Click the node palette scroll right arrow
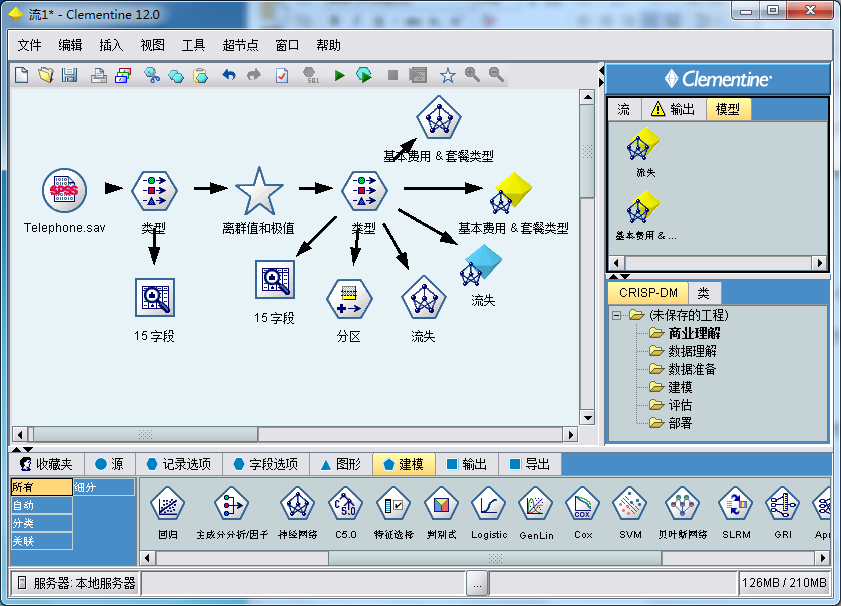This screenshot has height=606, width=841. (x=823, y=558)
